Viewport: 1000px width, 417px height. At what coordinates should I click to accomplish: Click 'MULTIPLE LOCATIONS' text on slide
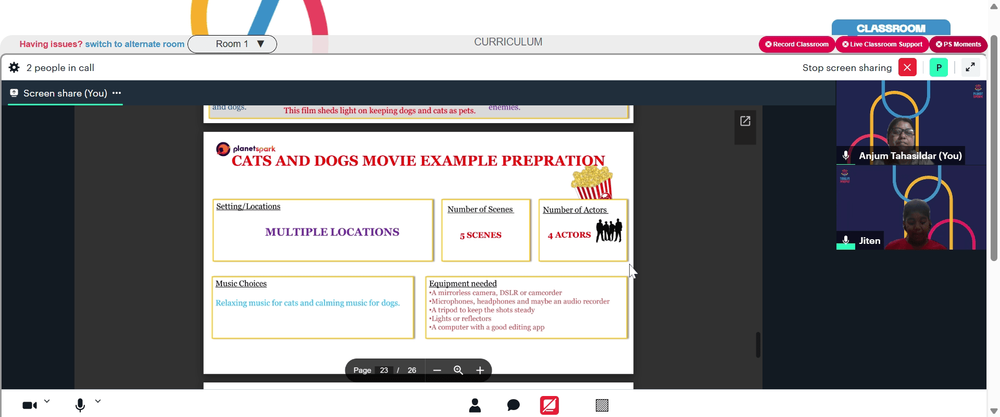[332, 232]
